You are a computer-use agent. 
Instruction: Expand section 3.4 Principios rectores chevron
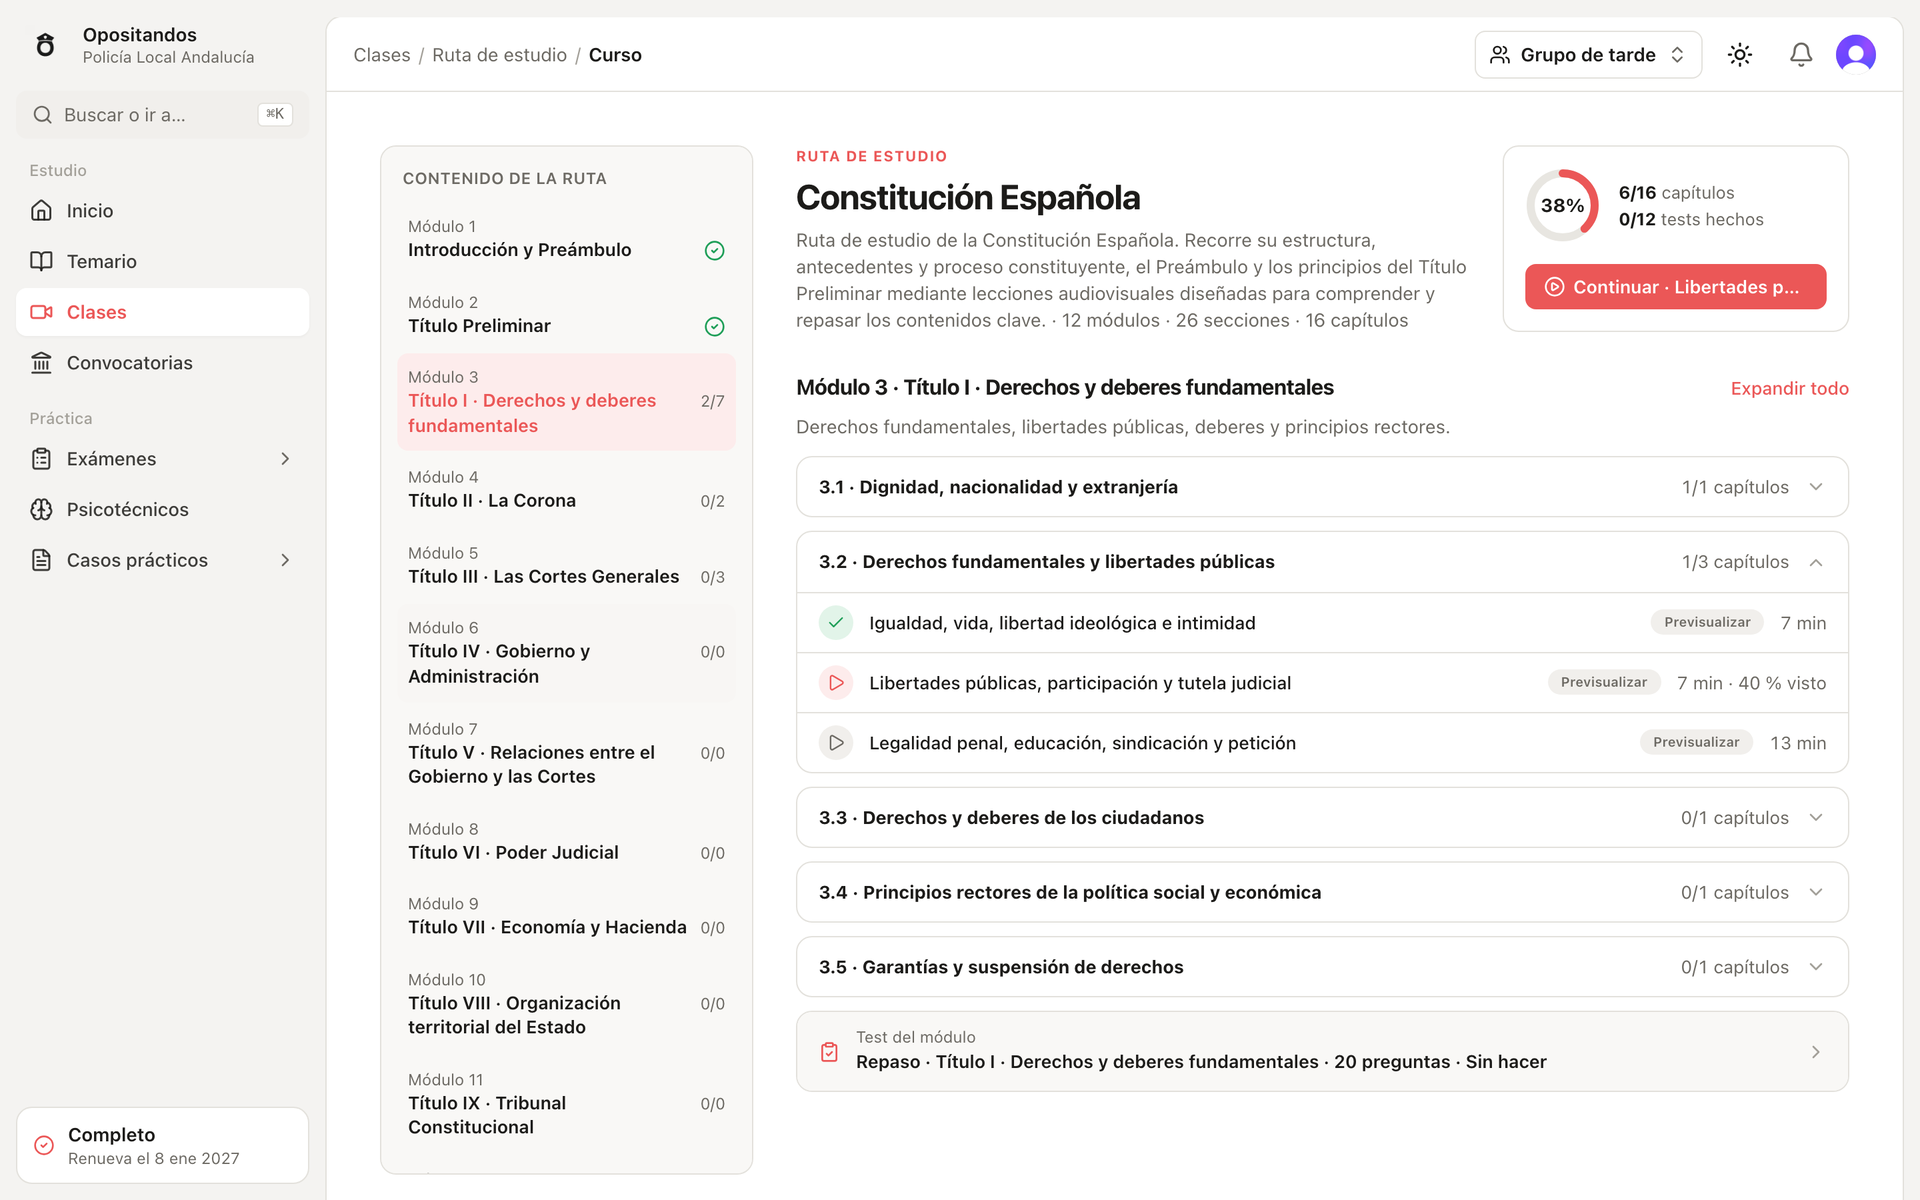1816,892
